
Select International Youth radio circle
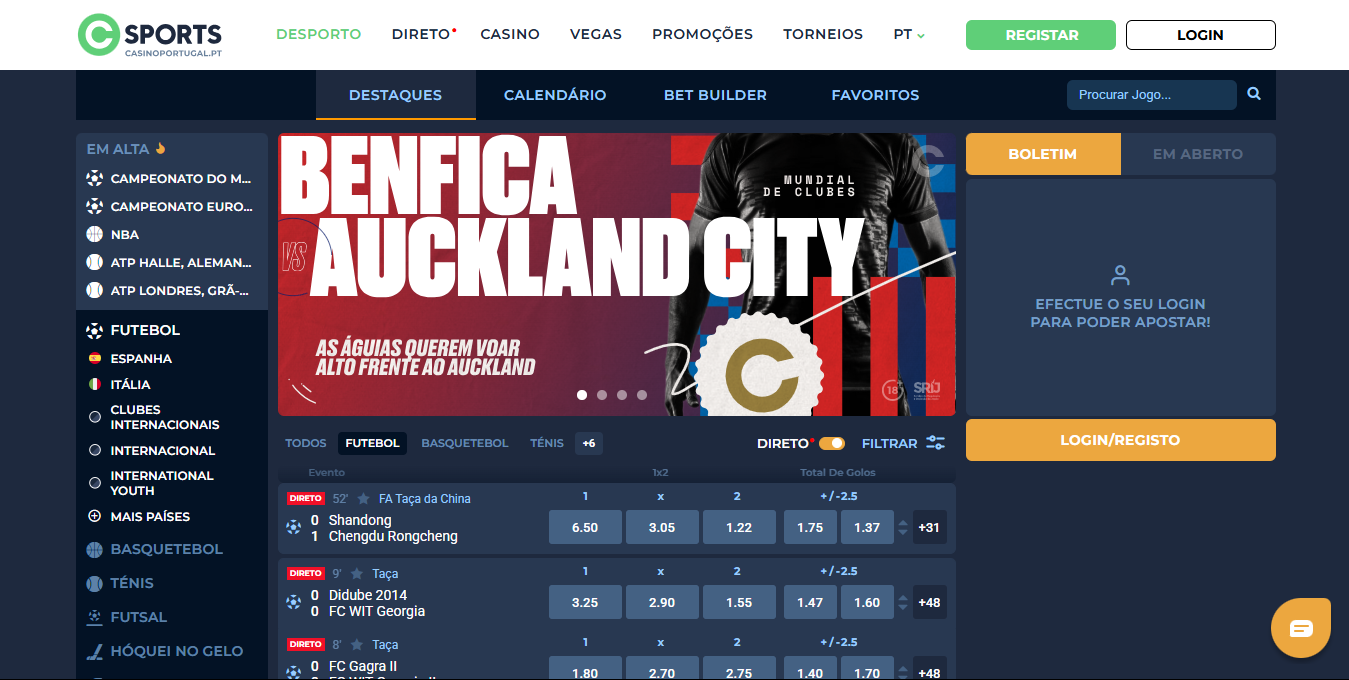pyautogui.click(x=95, y=483)
